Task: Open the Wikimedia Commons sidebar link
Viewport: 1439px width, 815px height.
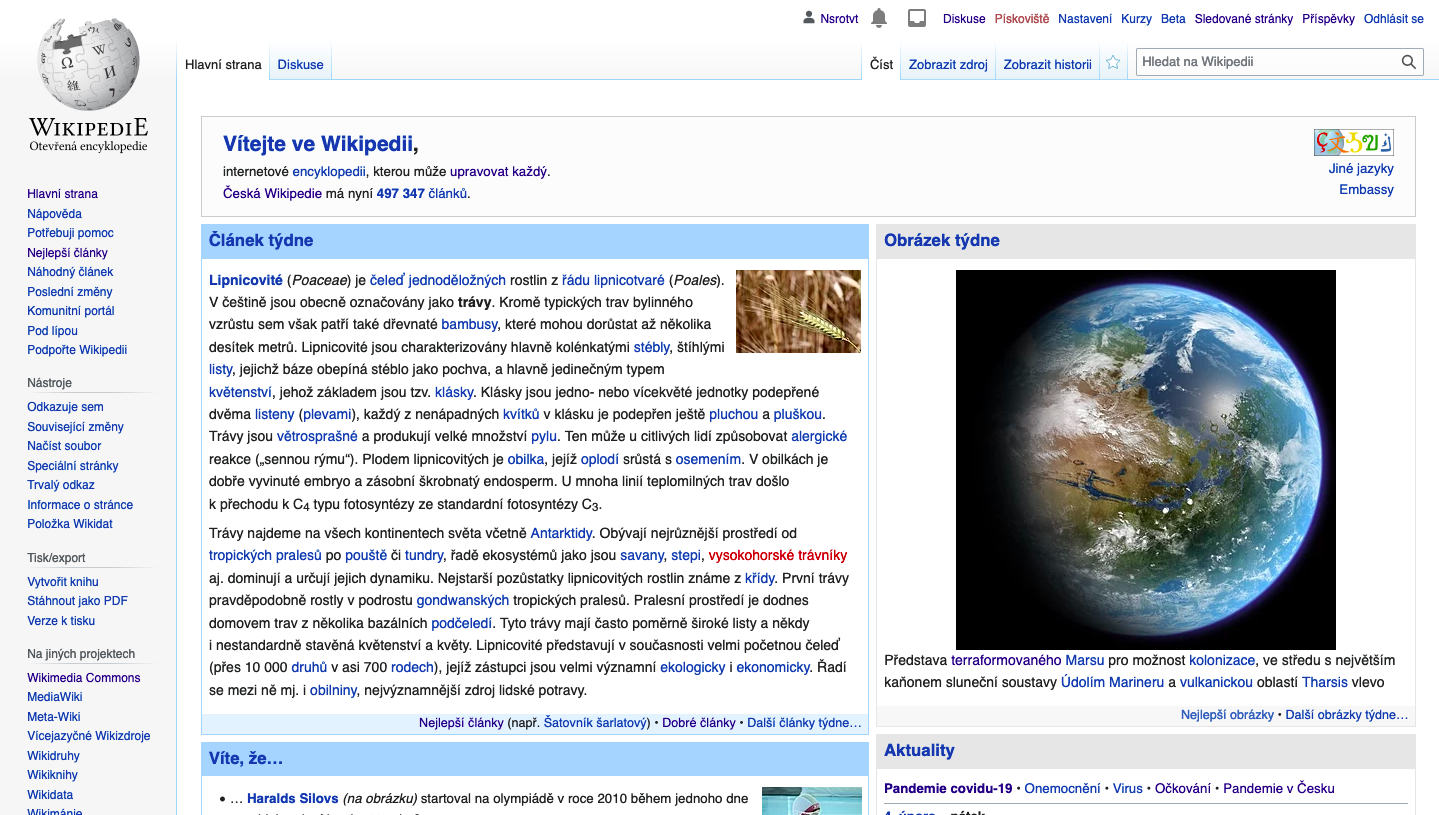Action: (83, 678)
